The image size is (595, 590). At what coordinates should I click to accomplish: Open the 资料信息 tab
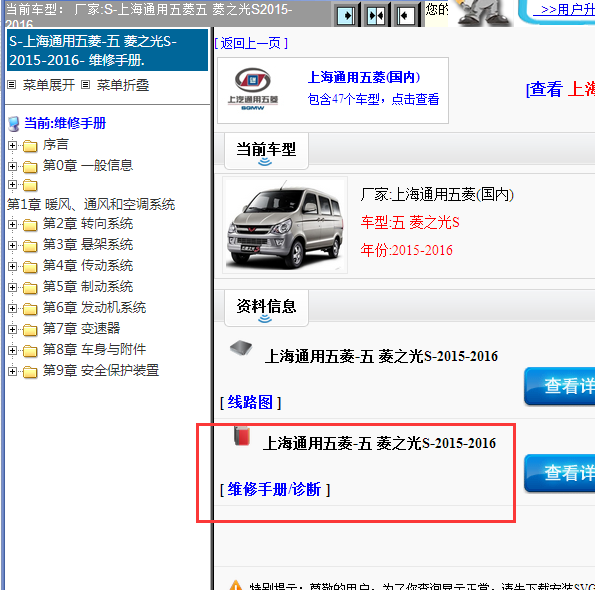coord(266,308)
